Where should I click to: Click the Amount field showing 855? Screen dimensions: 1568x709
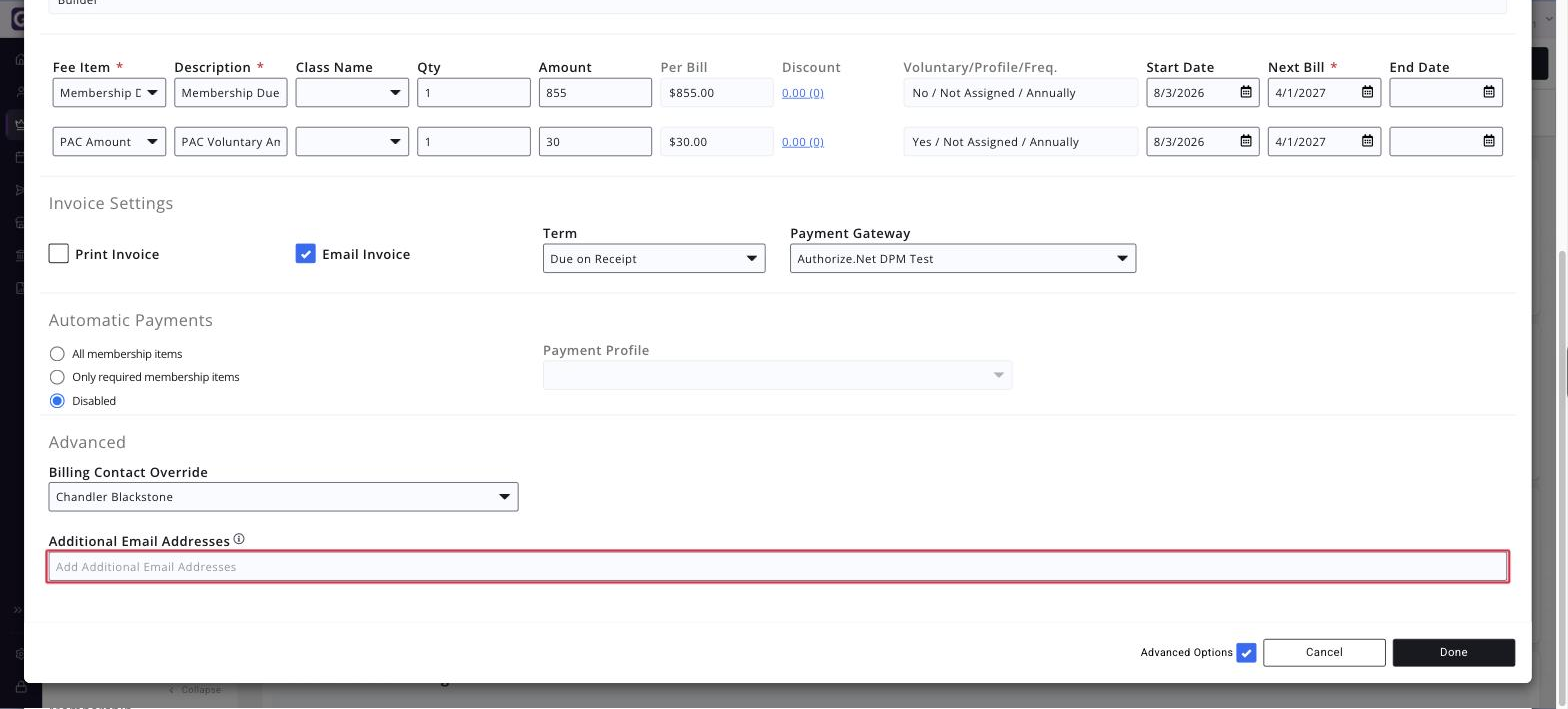click(x=595, y=93)
